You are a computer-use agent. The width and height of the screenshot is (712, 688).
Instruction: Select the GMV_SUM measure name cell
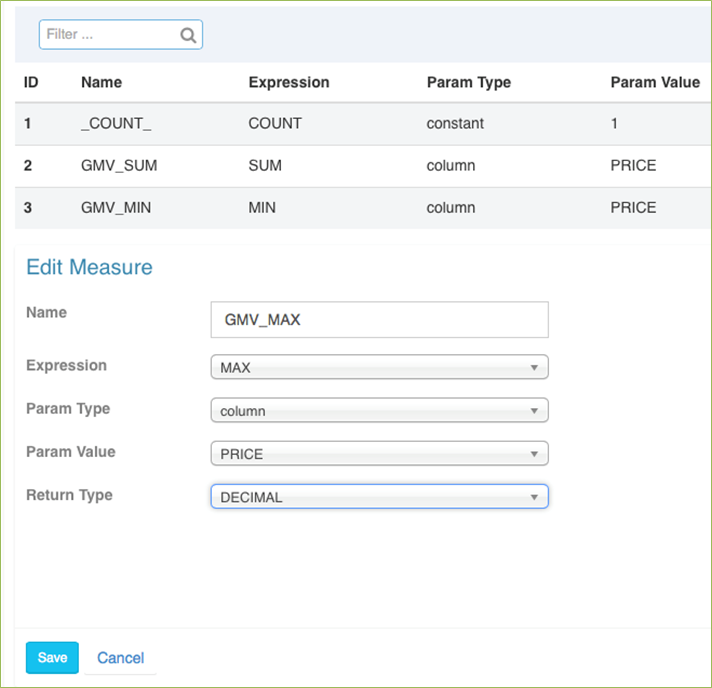coord(119,165)
